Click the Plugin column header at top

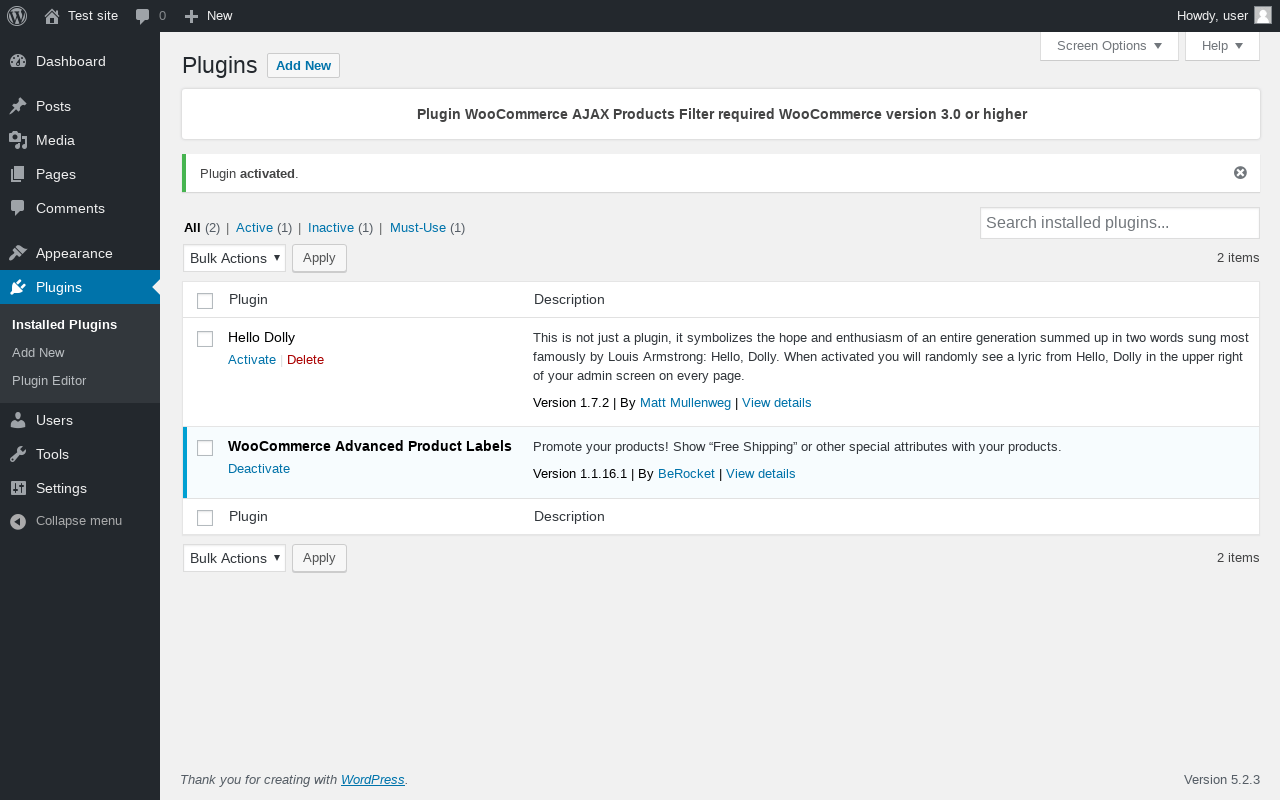(x=248, y=300)
